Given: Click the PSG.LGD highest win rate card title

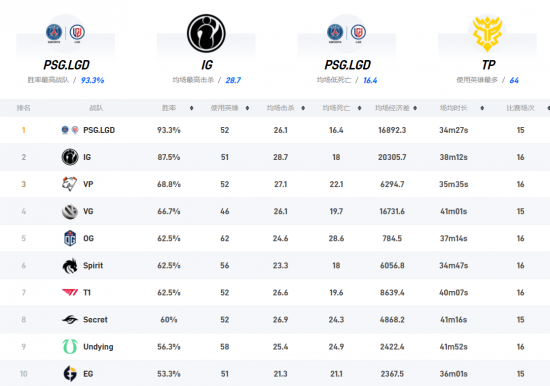Looking at the screenshot, I should 66,65.
